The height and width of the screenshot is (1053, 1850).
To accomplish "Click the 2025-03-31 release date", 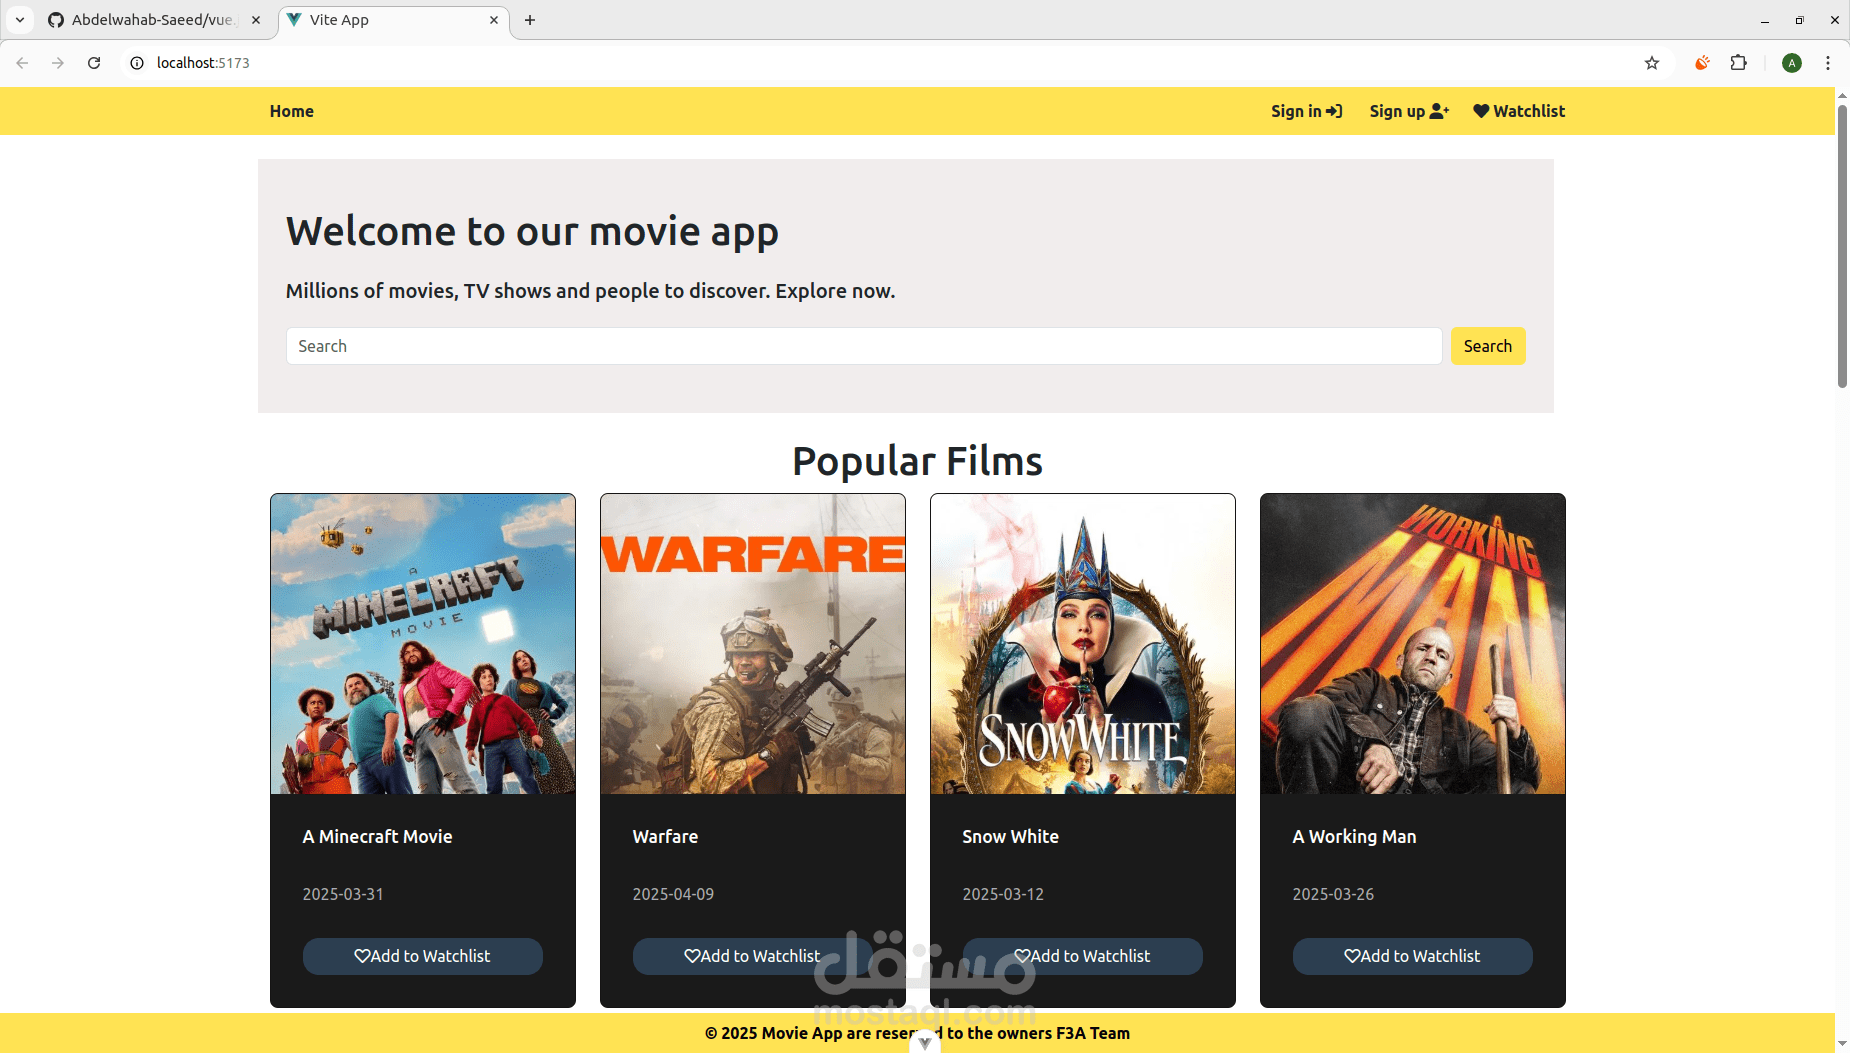I will [x=343, y=894].
